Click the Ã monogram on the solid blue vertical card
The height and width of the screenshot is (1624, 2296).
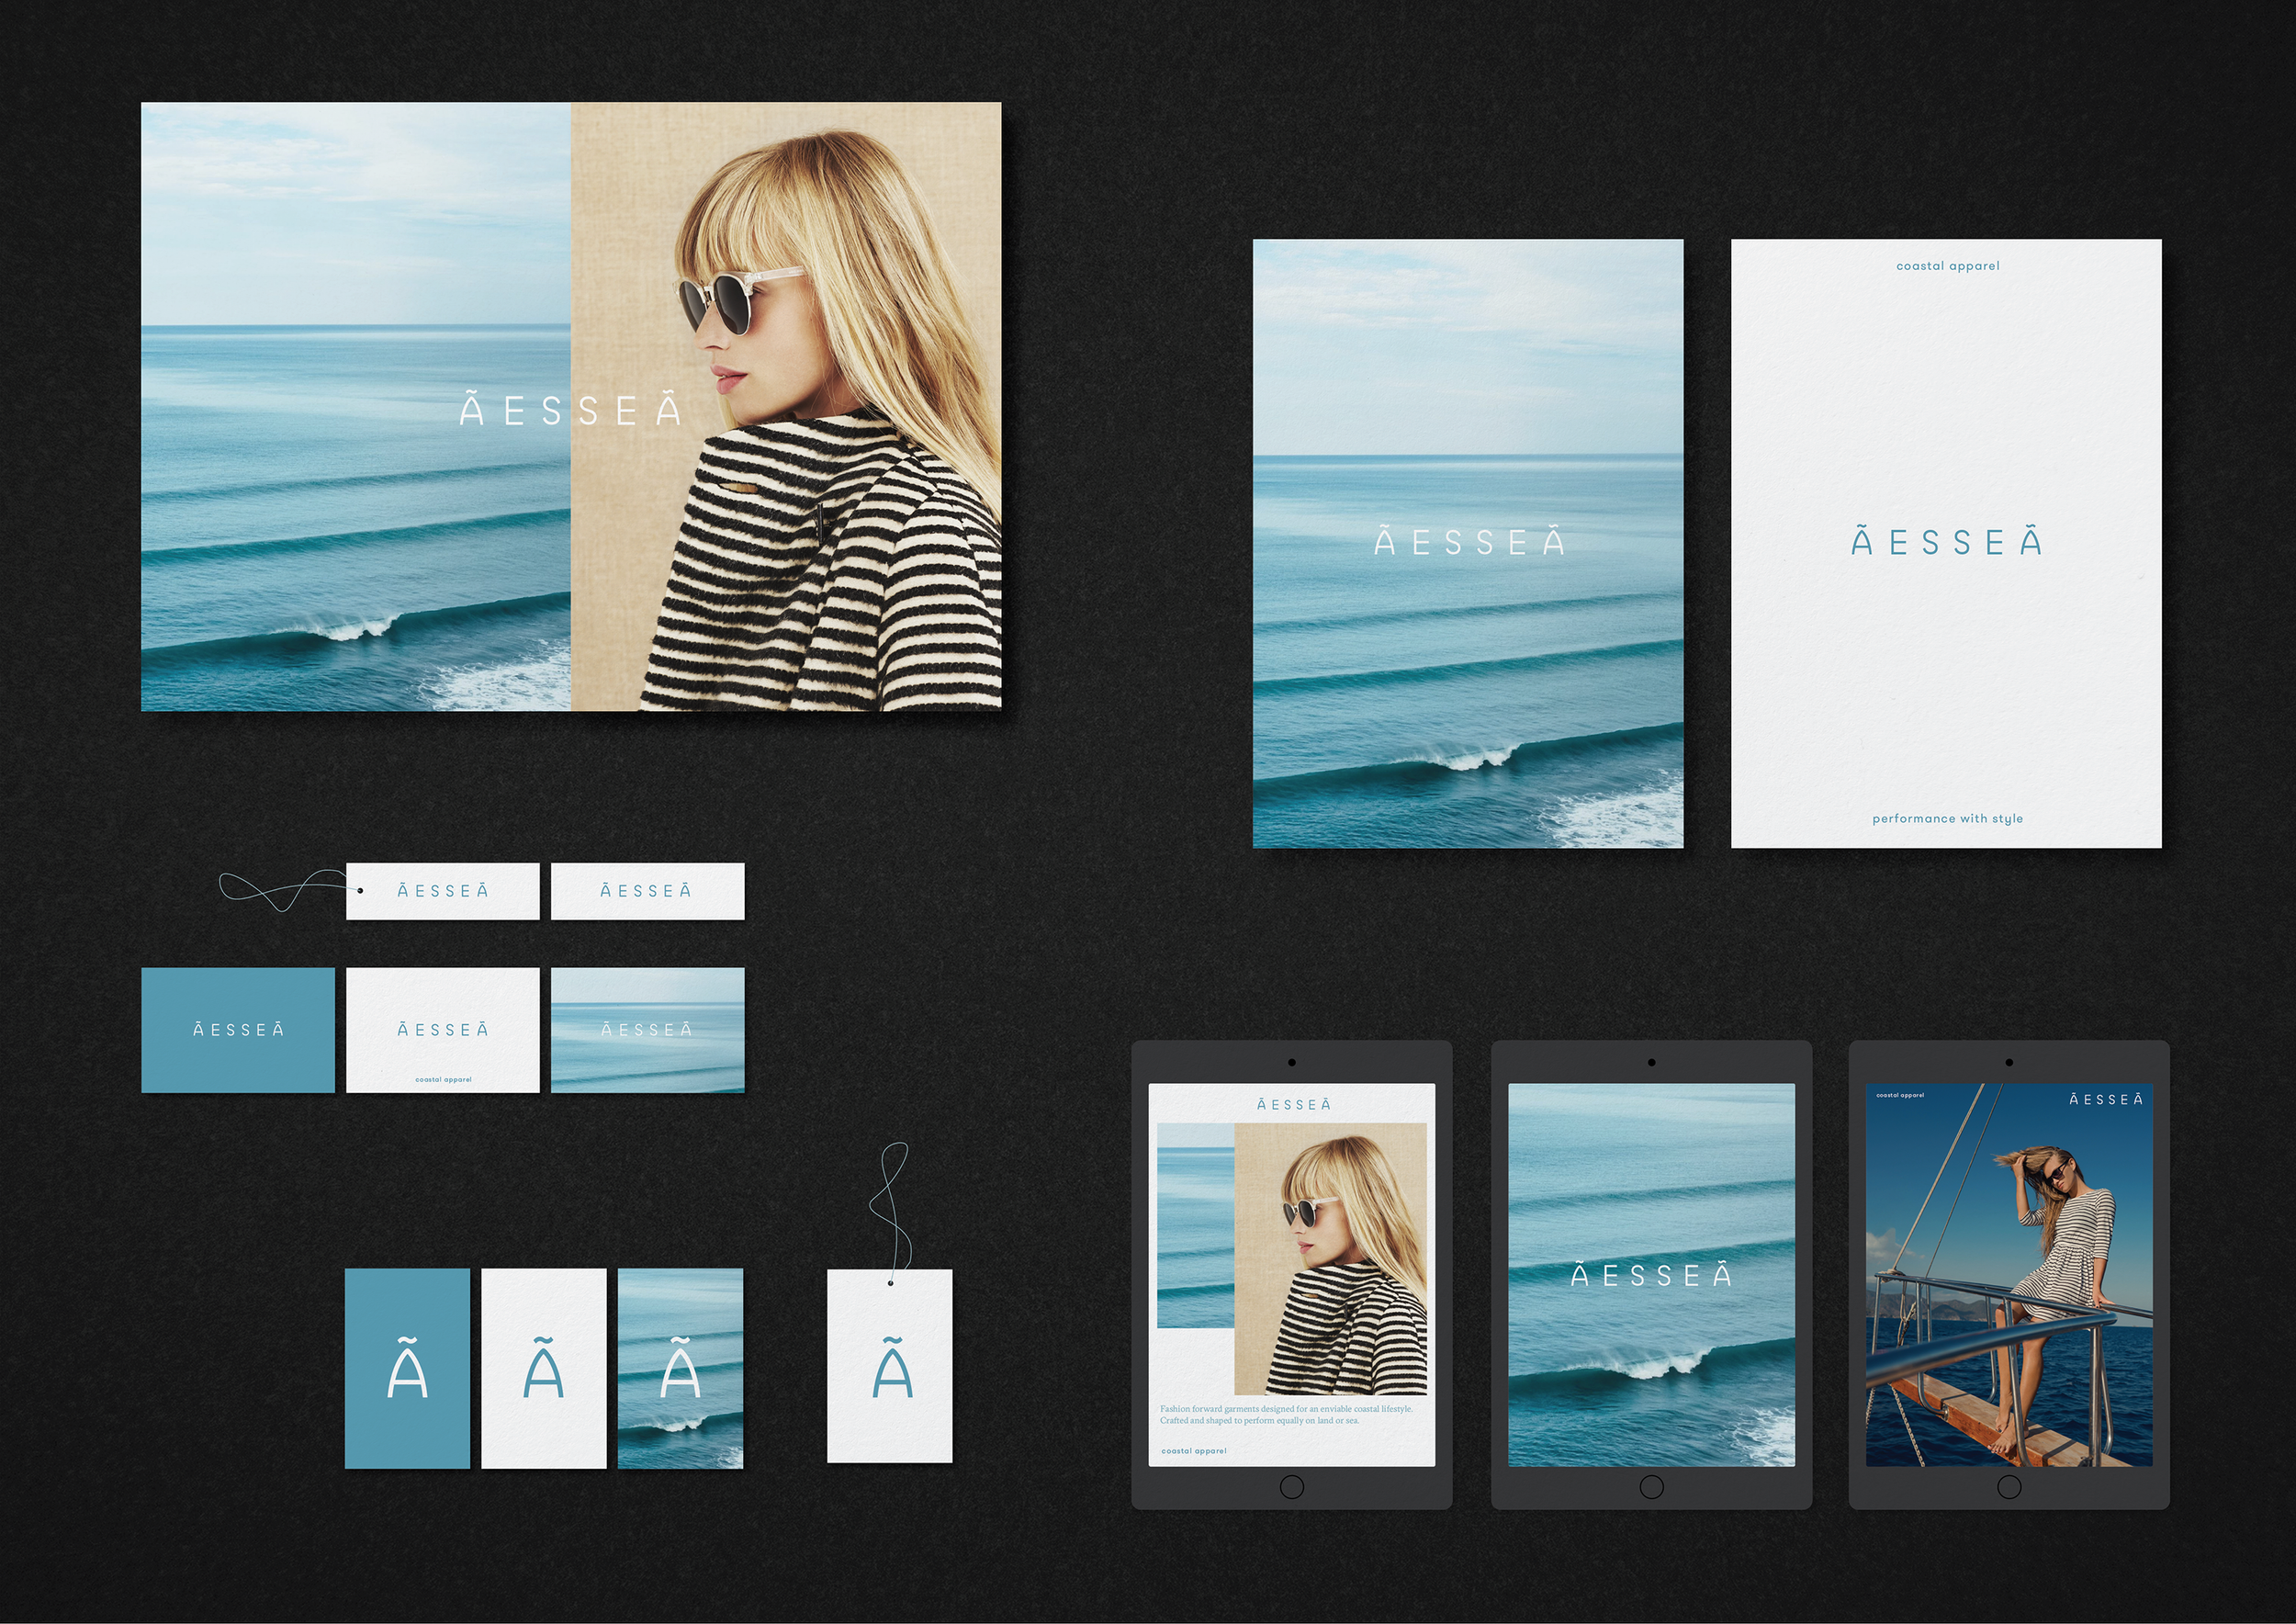[x=407, y=1369]
